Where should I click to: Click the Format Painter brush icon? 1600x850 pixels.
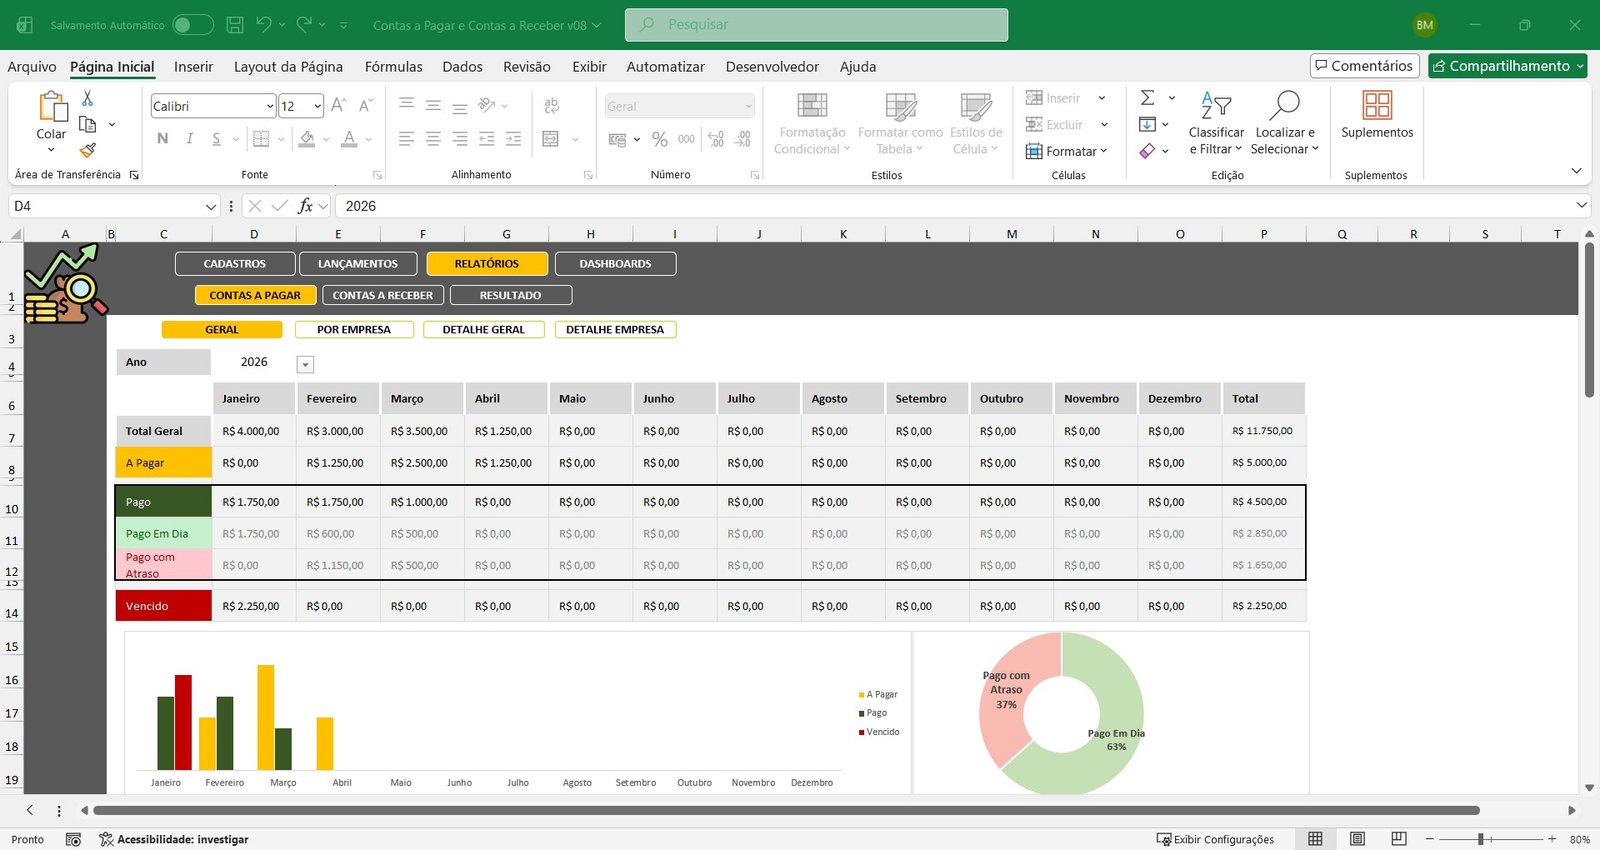tap(88, 150)
